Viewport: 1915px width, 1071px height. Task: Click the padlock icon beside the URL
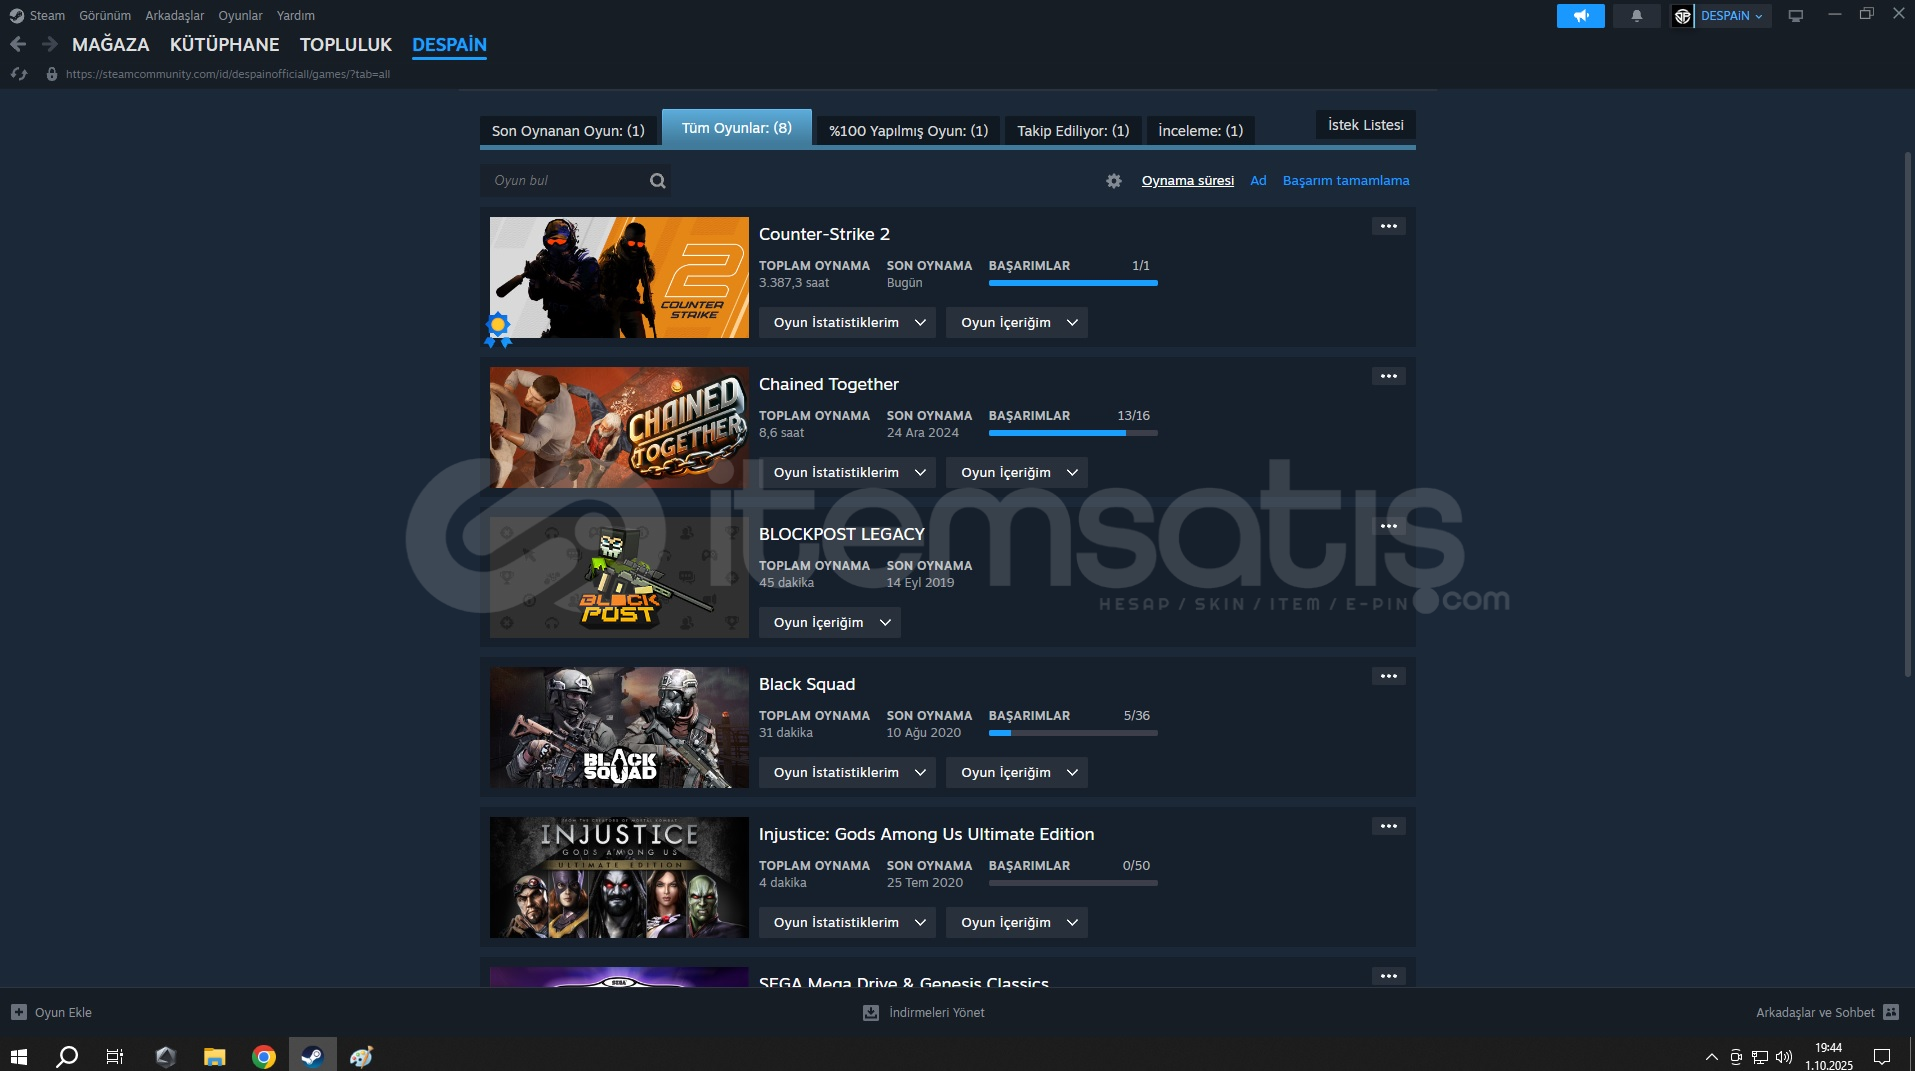click(52, 74)
